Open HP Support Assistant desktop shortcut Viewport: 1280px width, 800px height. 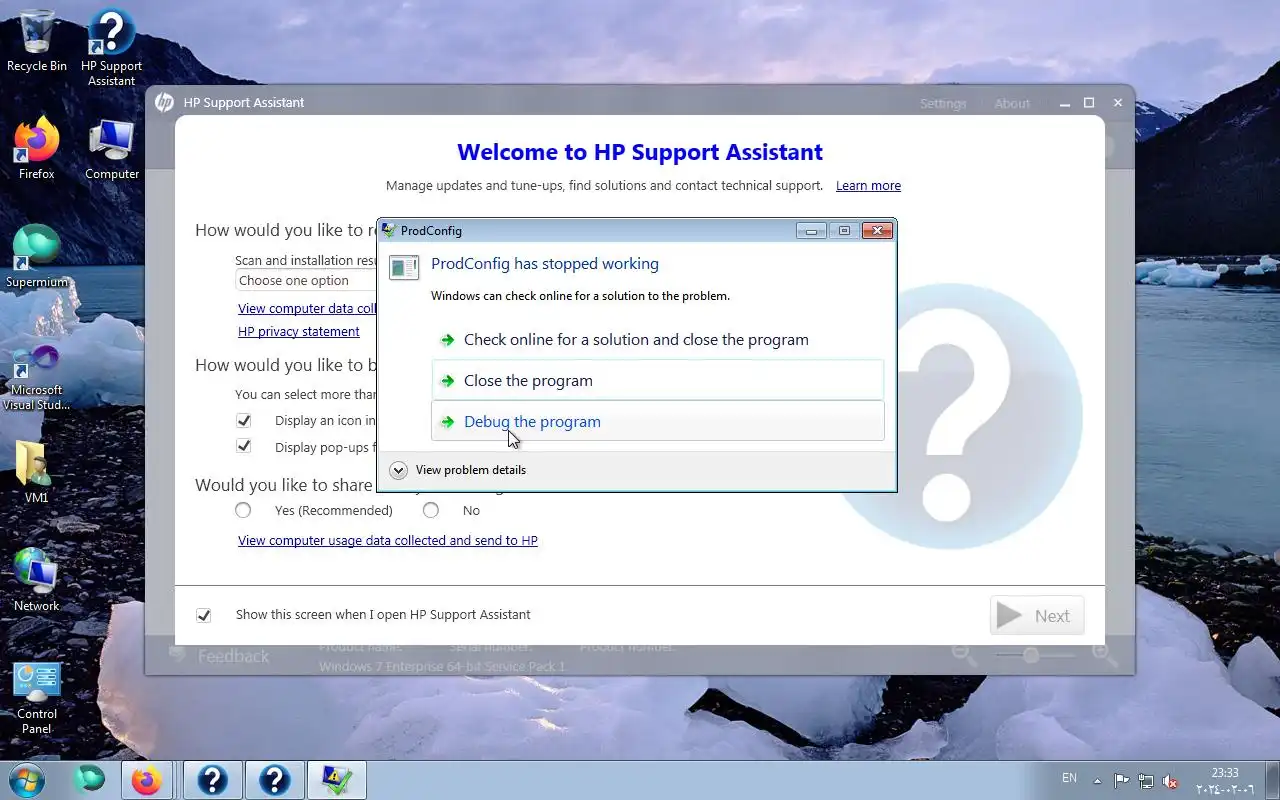pyautogui.click(x=111, y=47)
